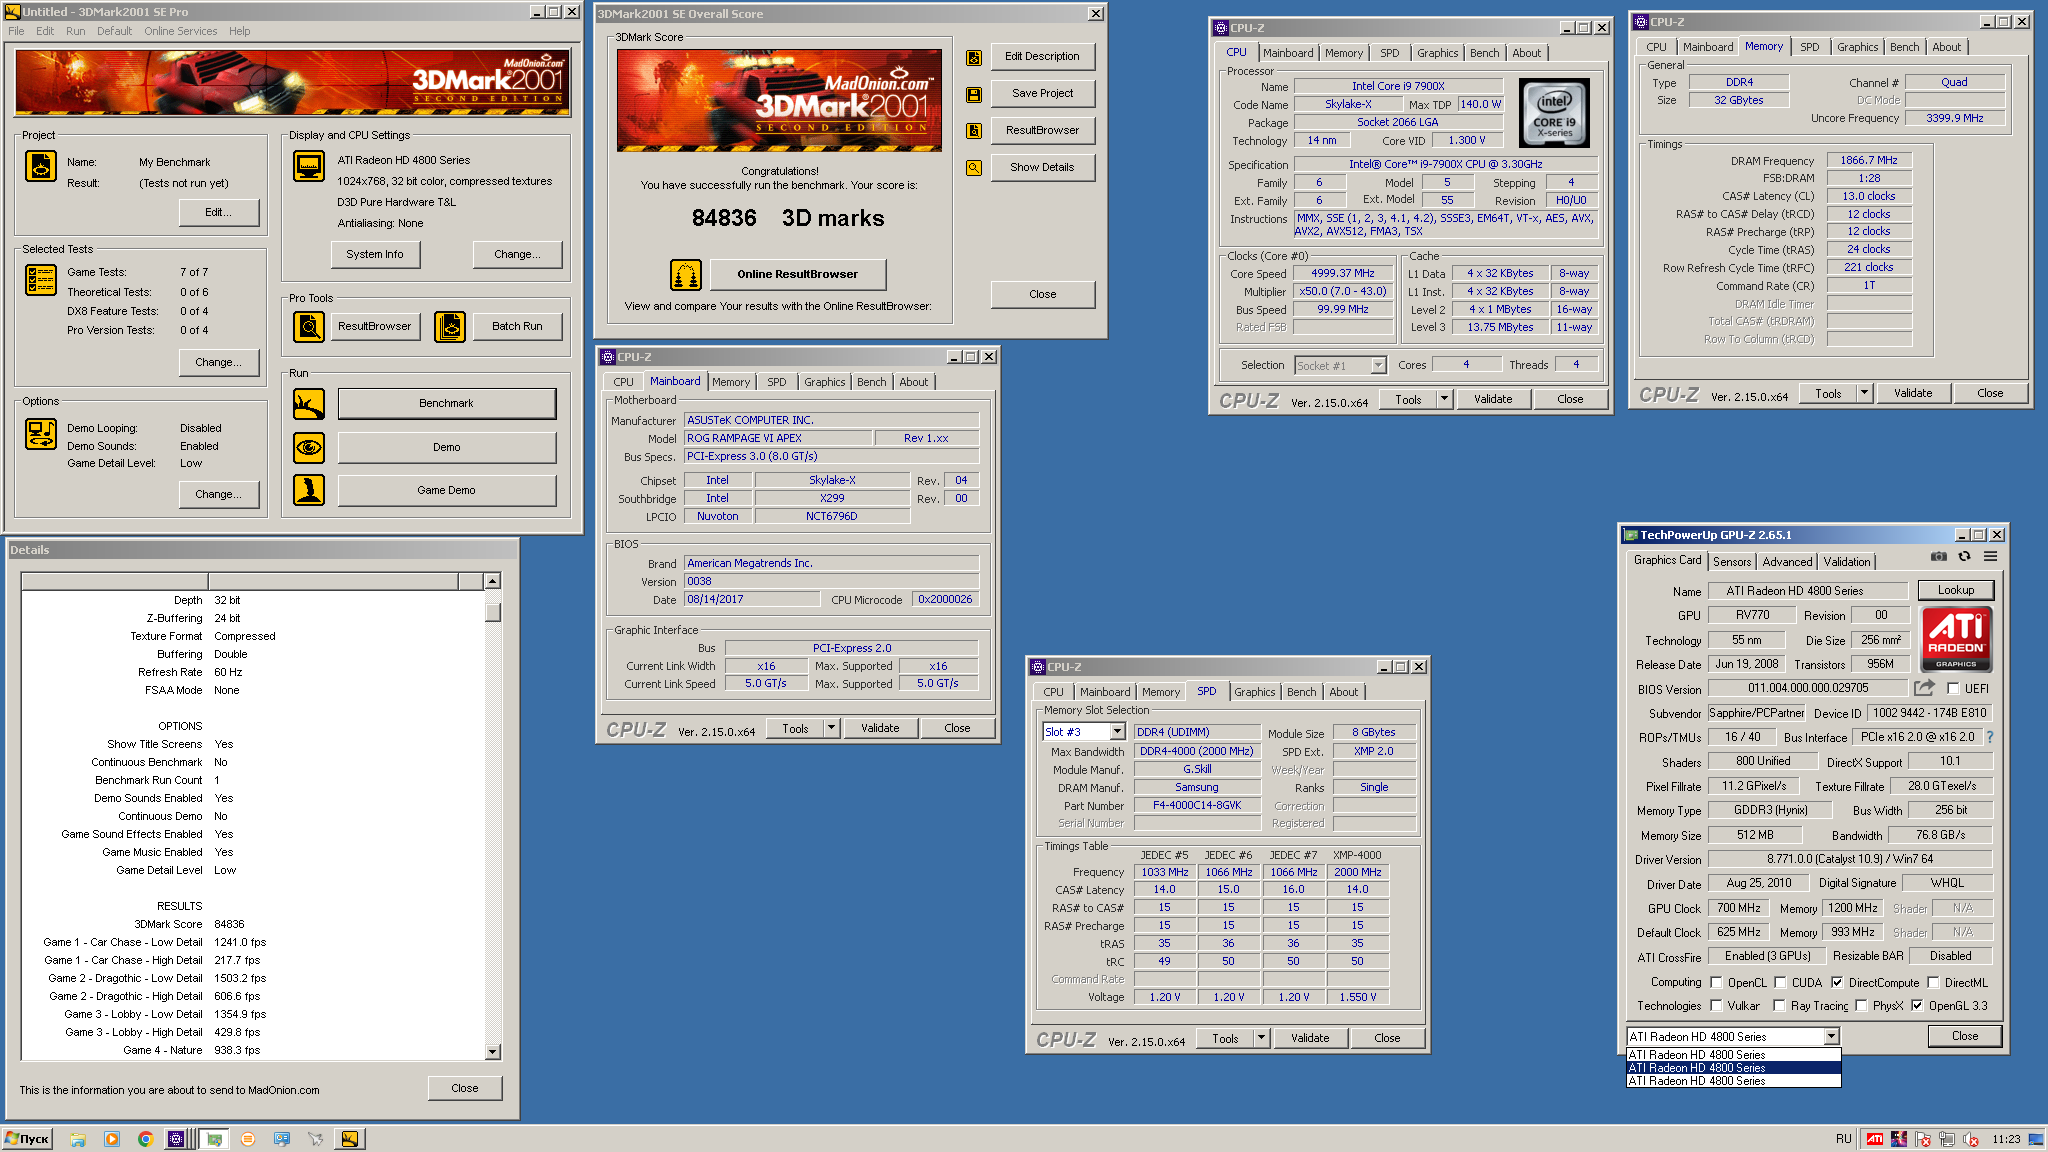Viewport: 2048px width, 1152px height.
Task: Click the ATI Radeon logo in GPU-Z
Action: [1956, 640]
